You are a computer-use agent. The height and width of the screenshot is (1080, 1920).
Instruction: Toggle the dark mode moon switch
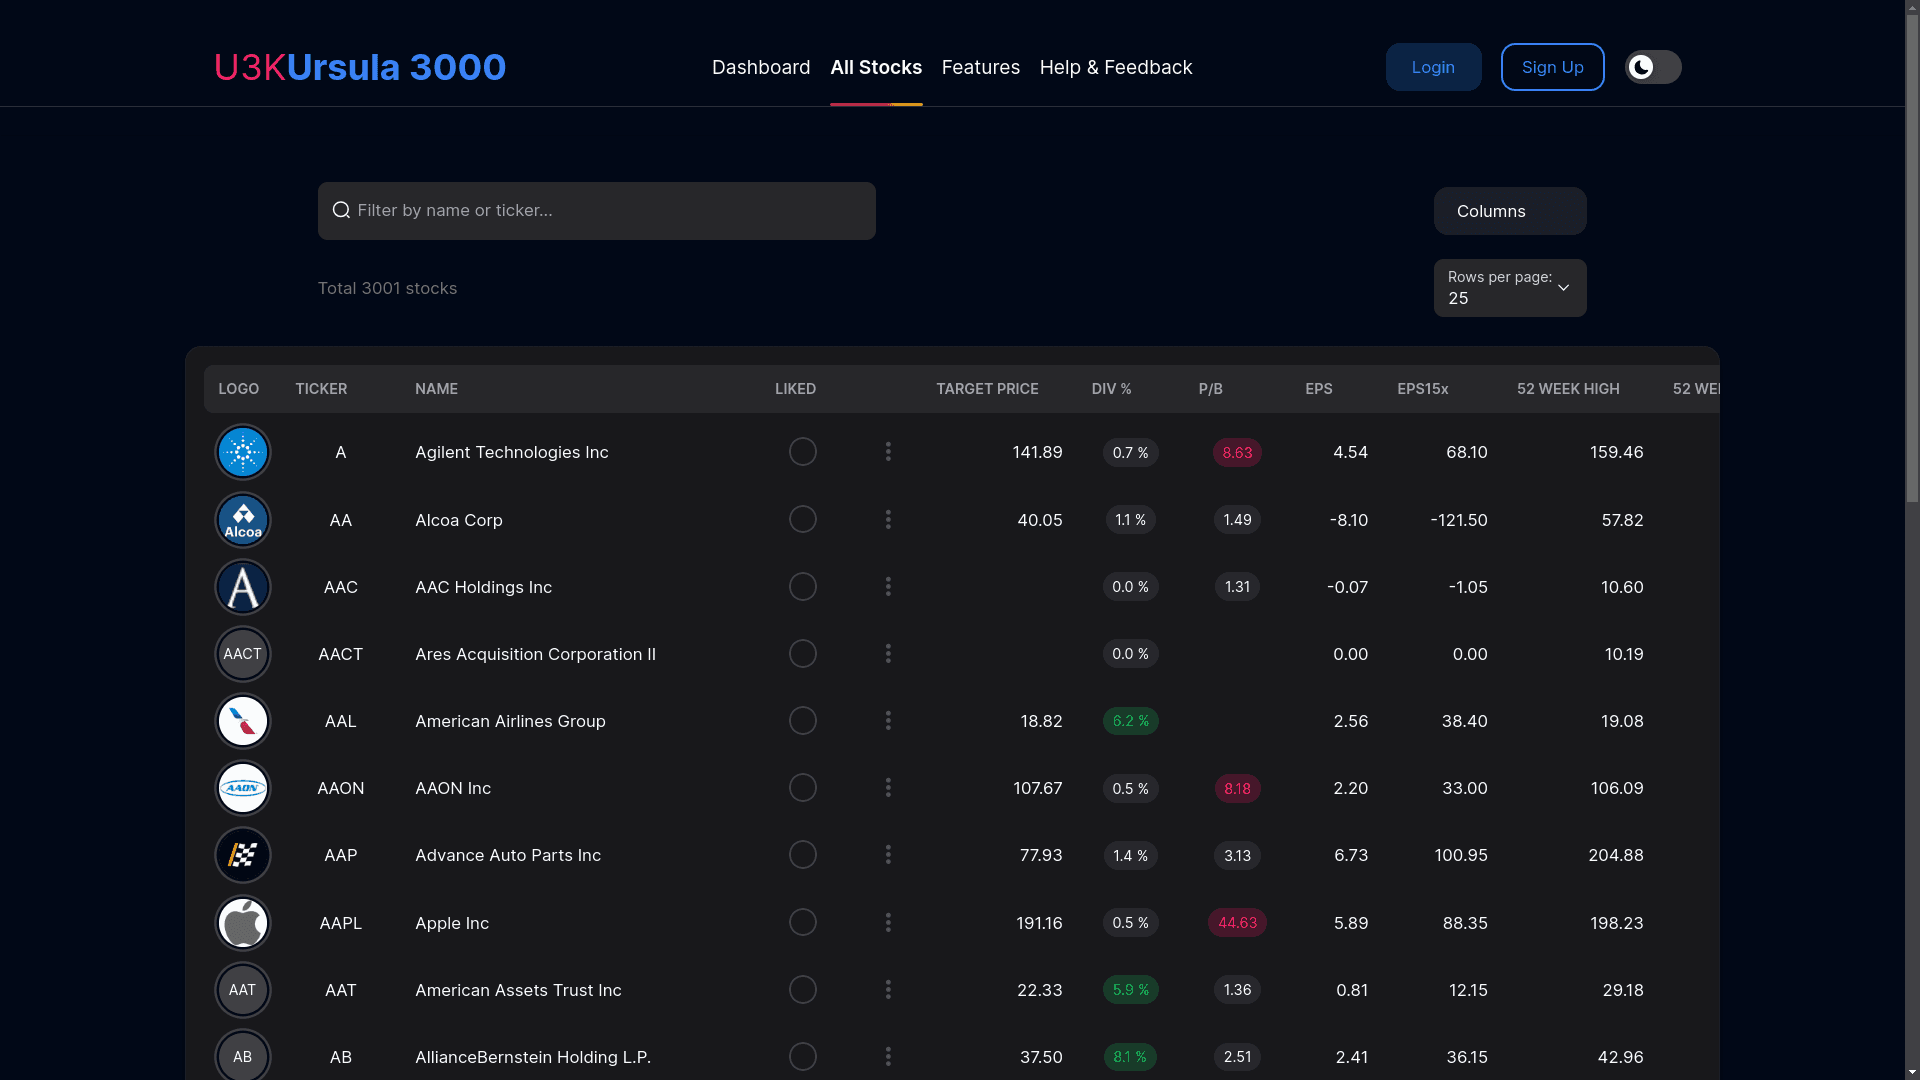tap(1653, 67)
